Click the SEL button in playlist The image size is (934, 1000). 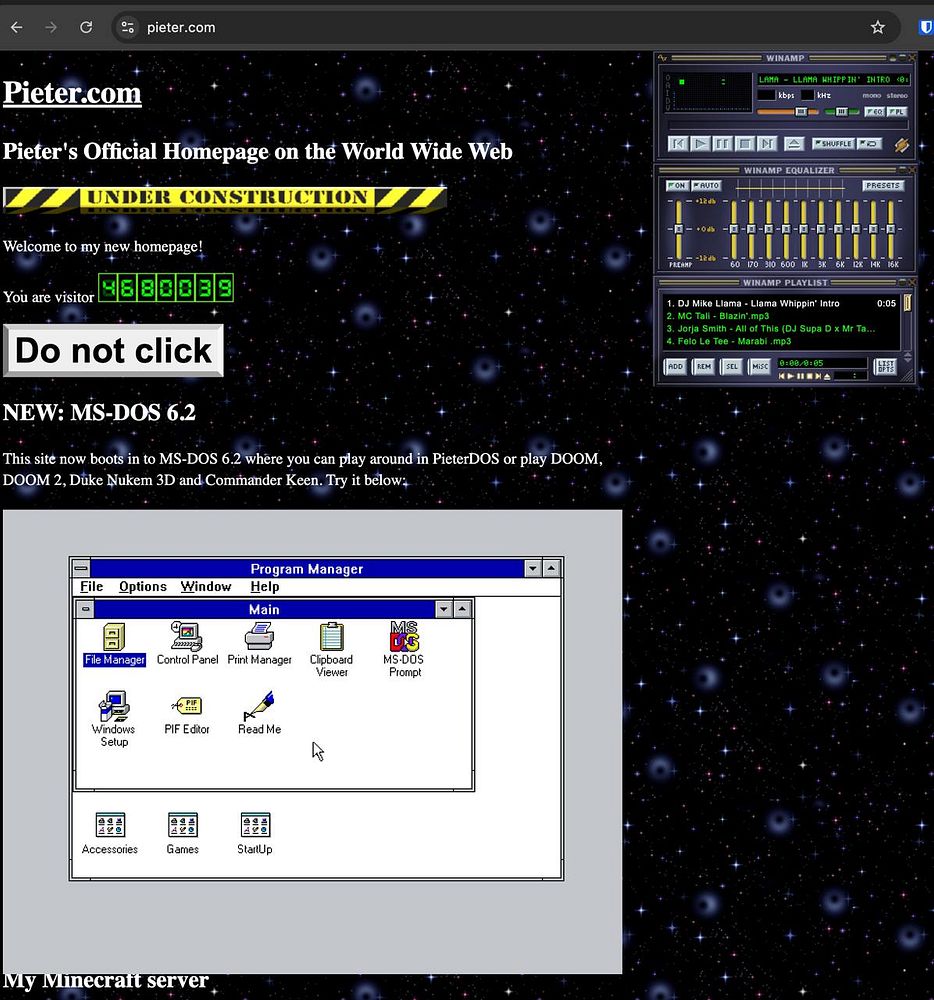coord(732,367)
